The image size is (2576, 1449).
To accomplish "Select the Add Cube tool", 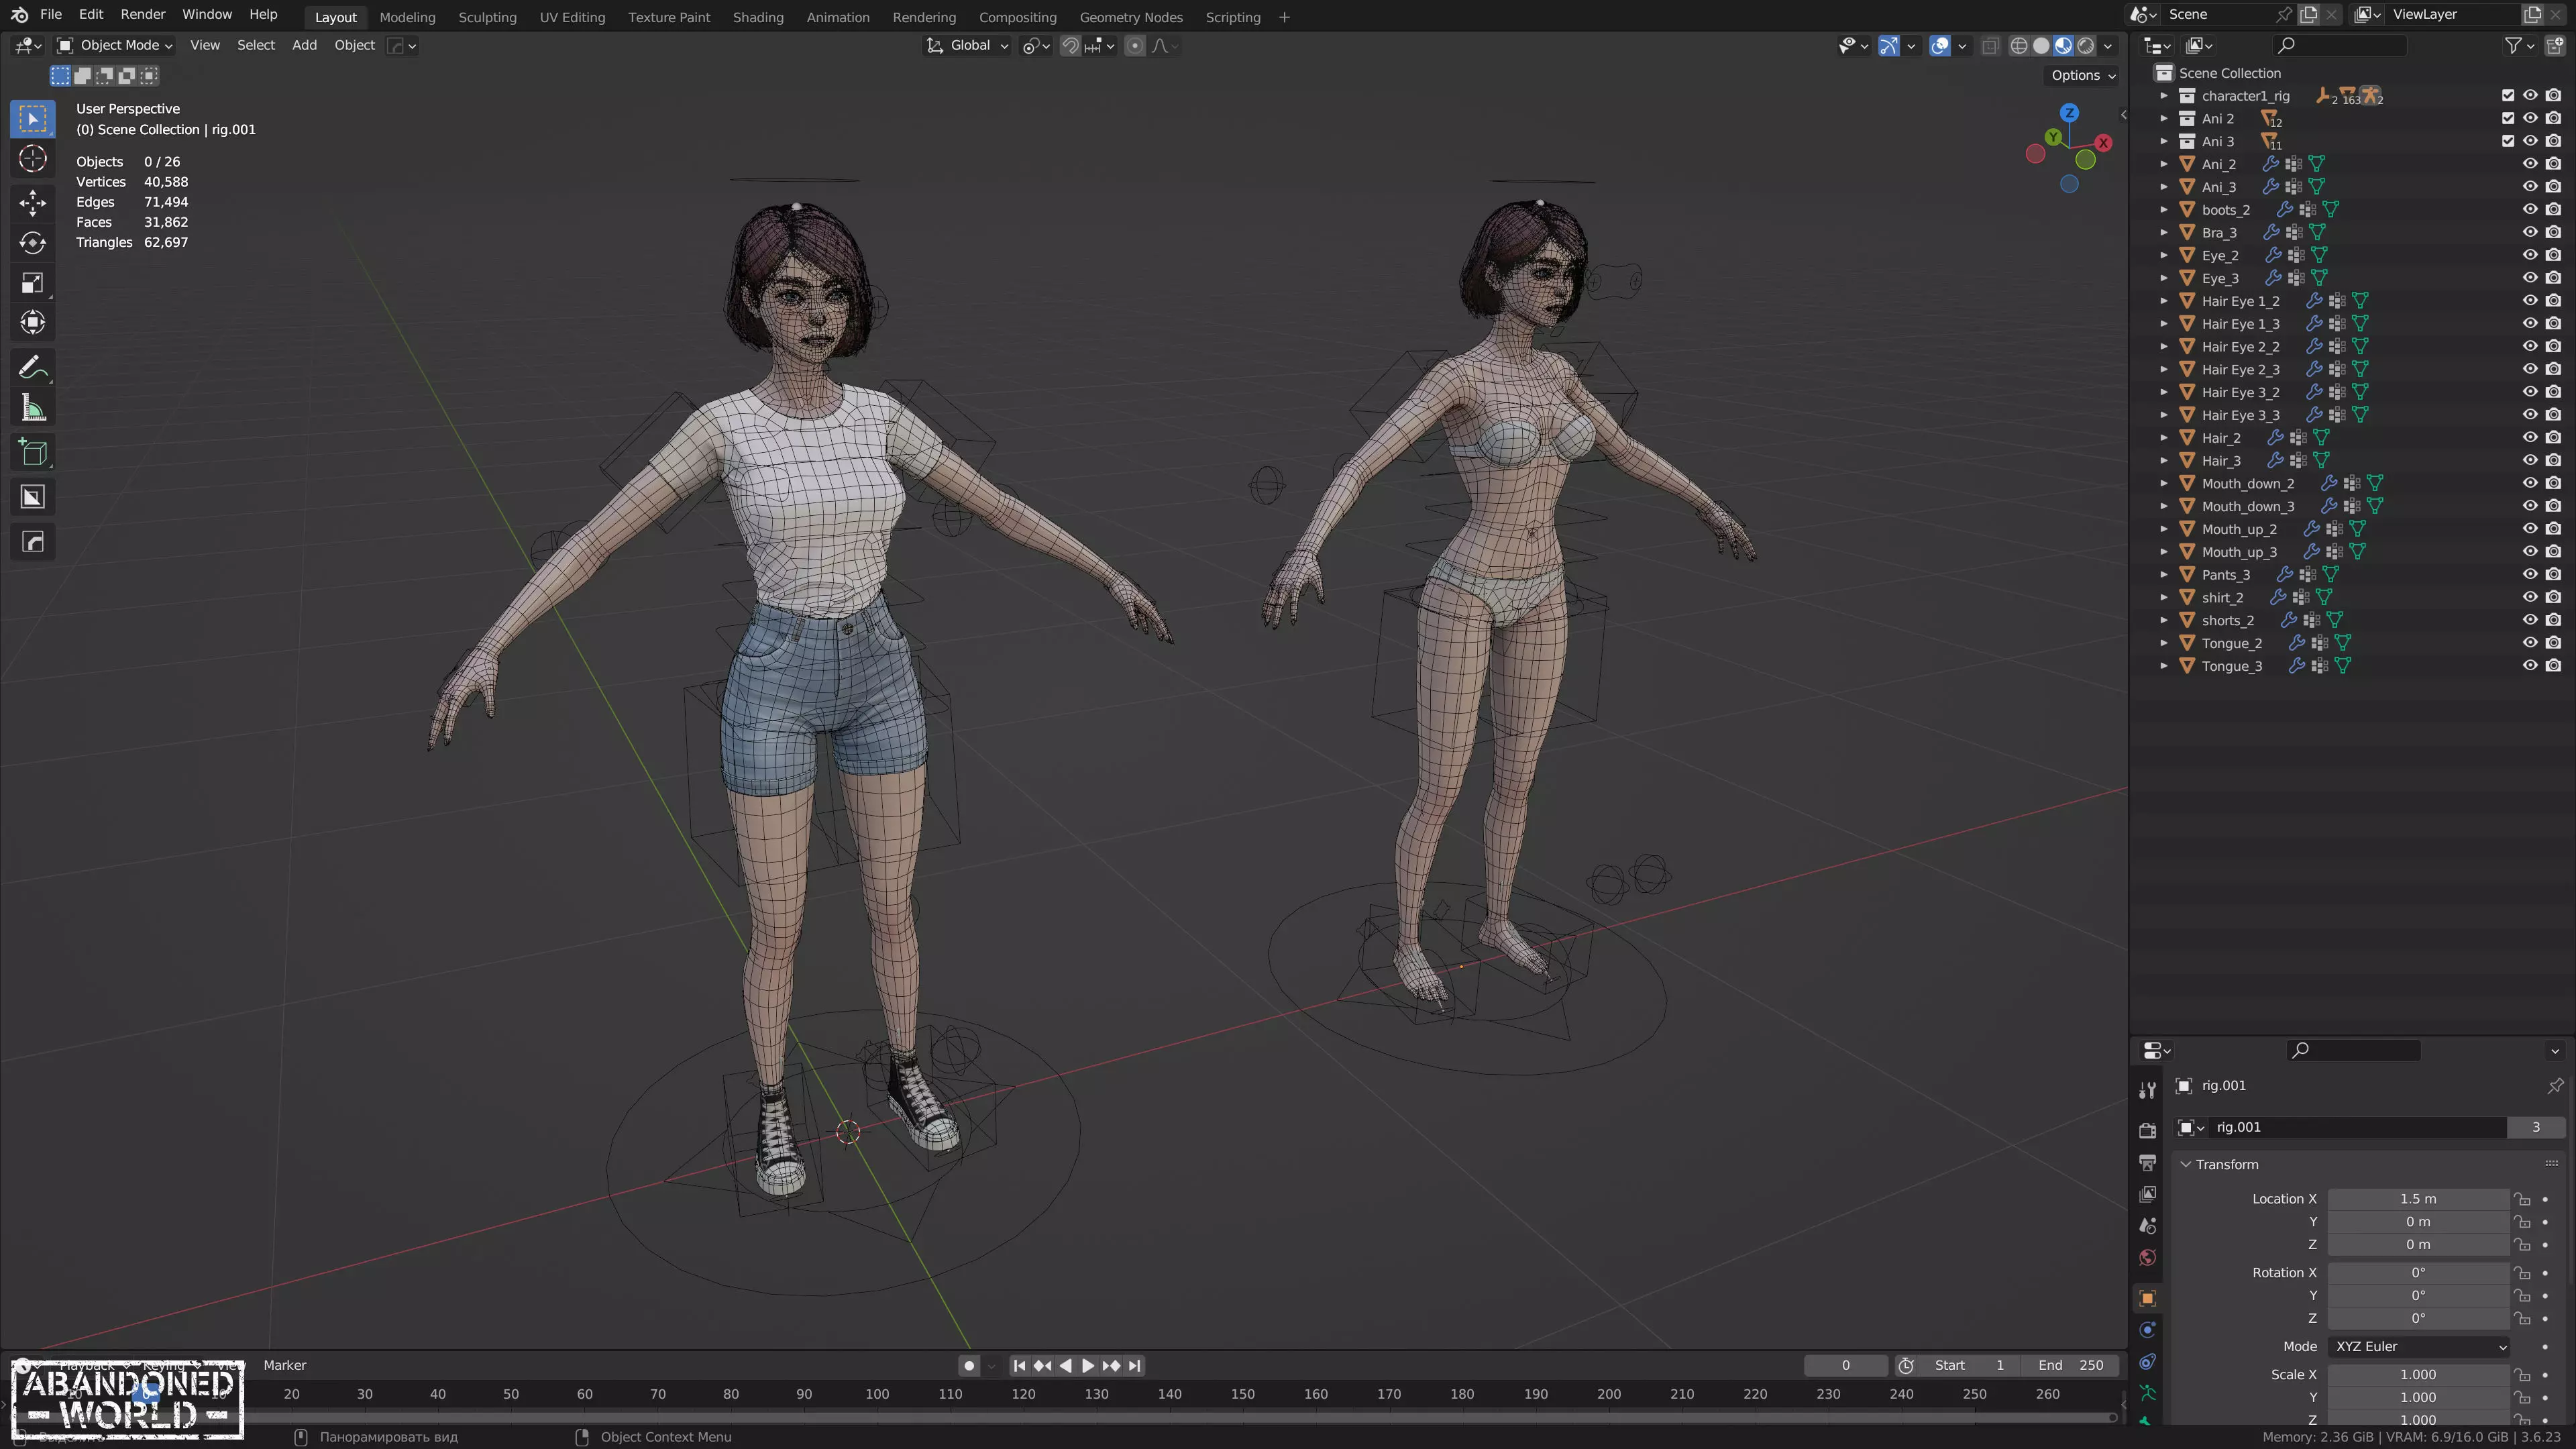I will [33, 453].
